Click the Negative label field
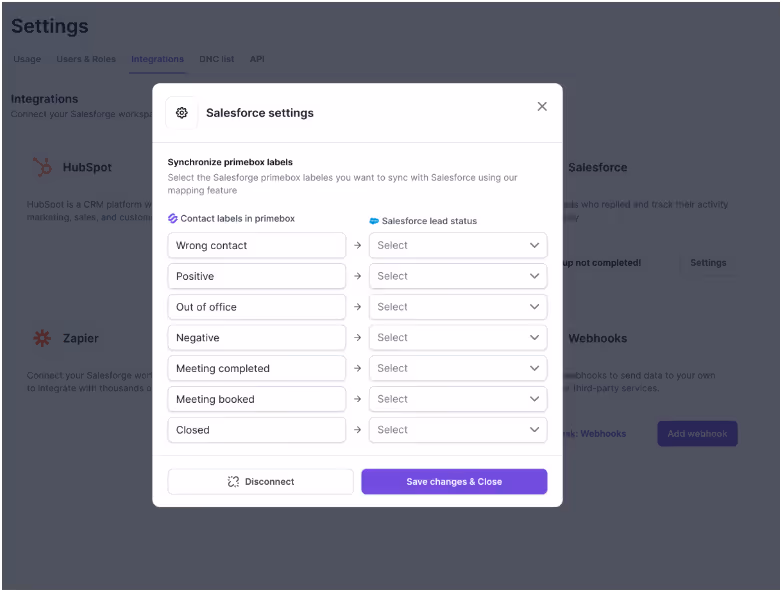Viewport: 782px width, 592px height. click(257, 338)
